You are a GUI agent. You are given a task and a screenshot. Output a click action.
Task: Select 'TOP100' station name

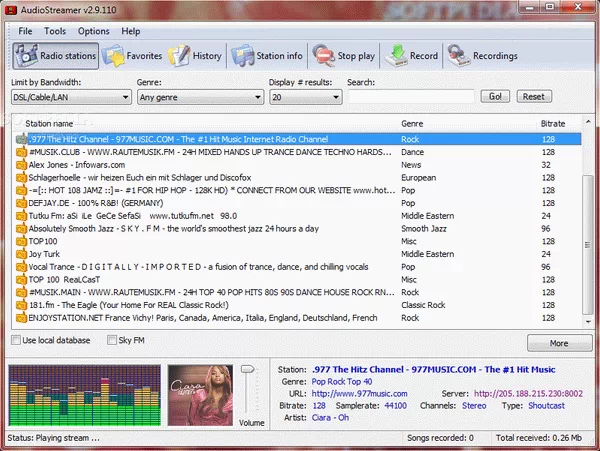point(43,241)
